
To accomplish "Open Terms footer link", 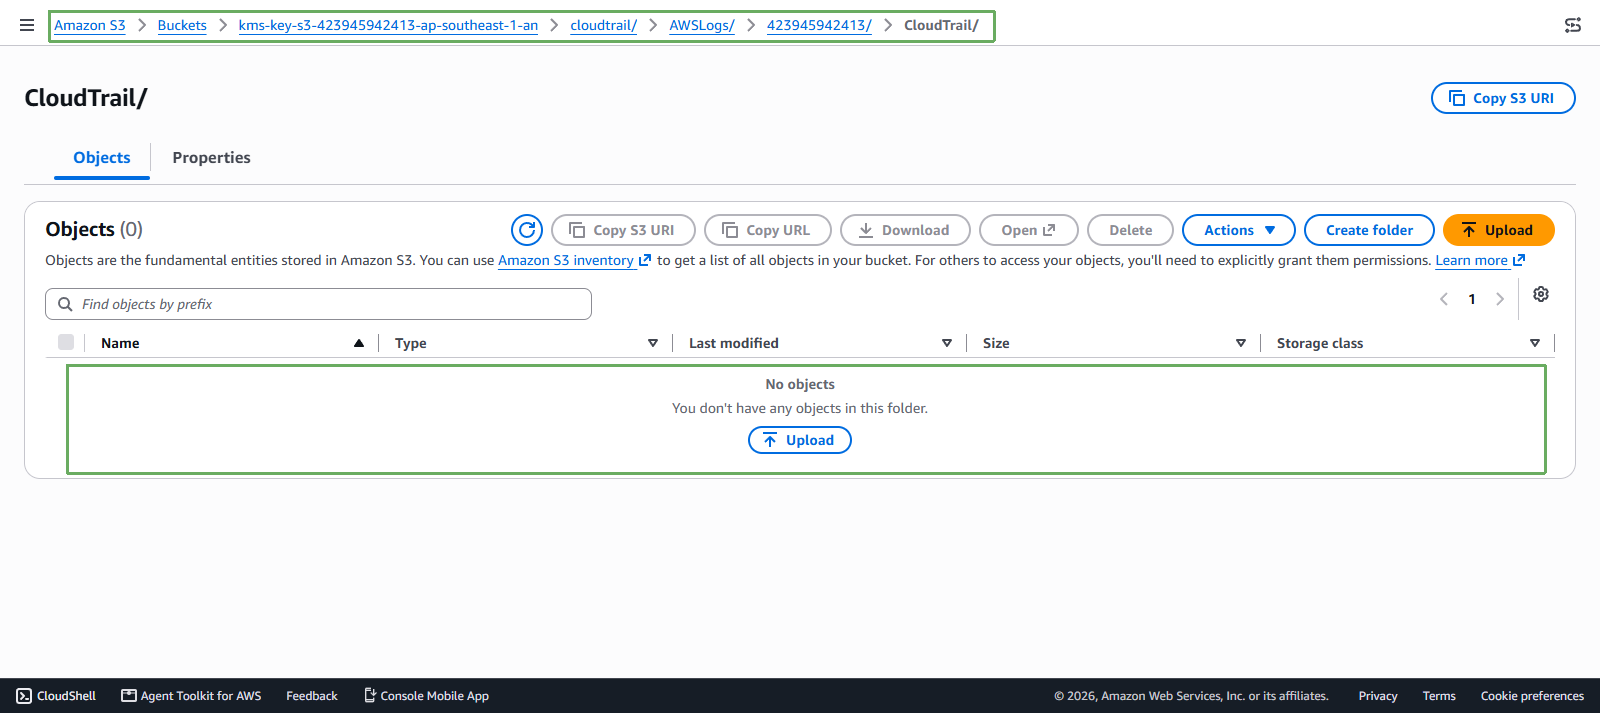I will click(x=1439, y=696).
